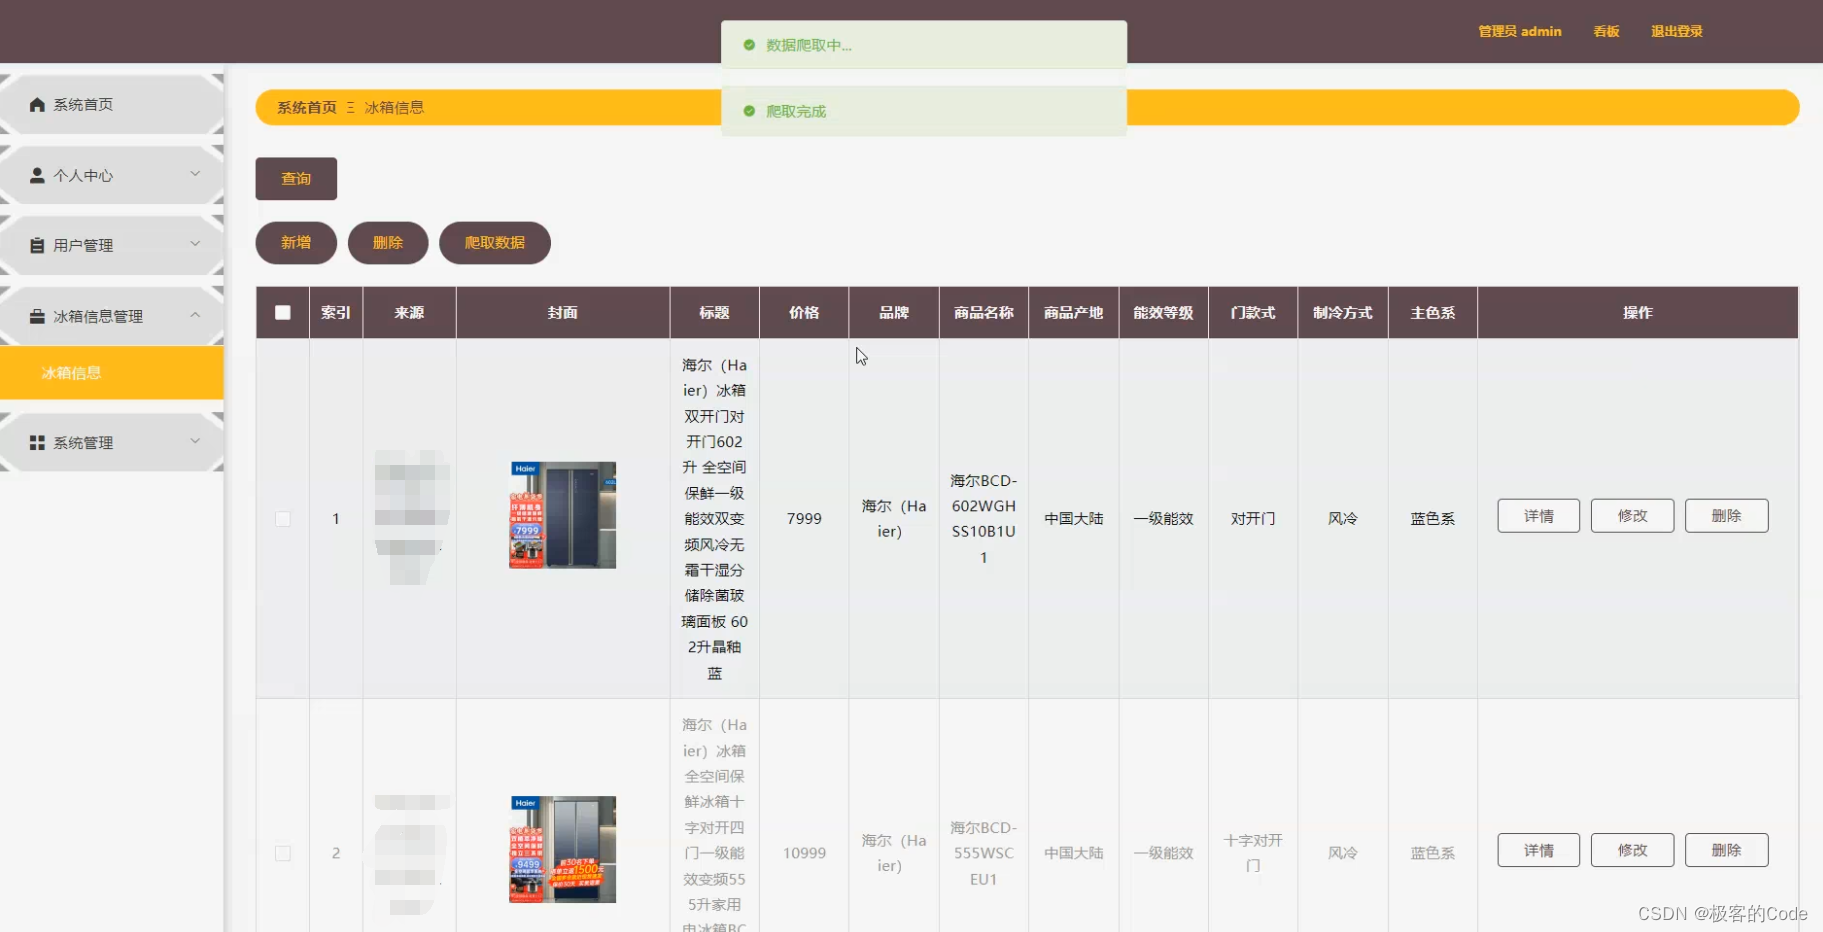
Task: Open the row 2 refrigerator cover image
Action: (x=563, y=849)
